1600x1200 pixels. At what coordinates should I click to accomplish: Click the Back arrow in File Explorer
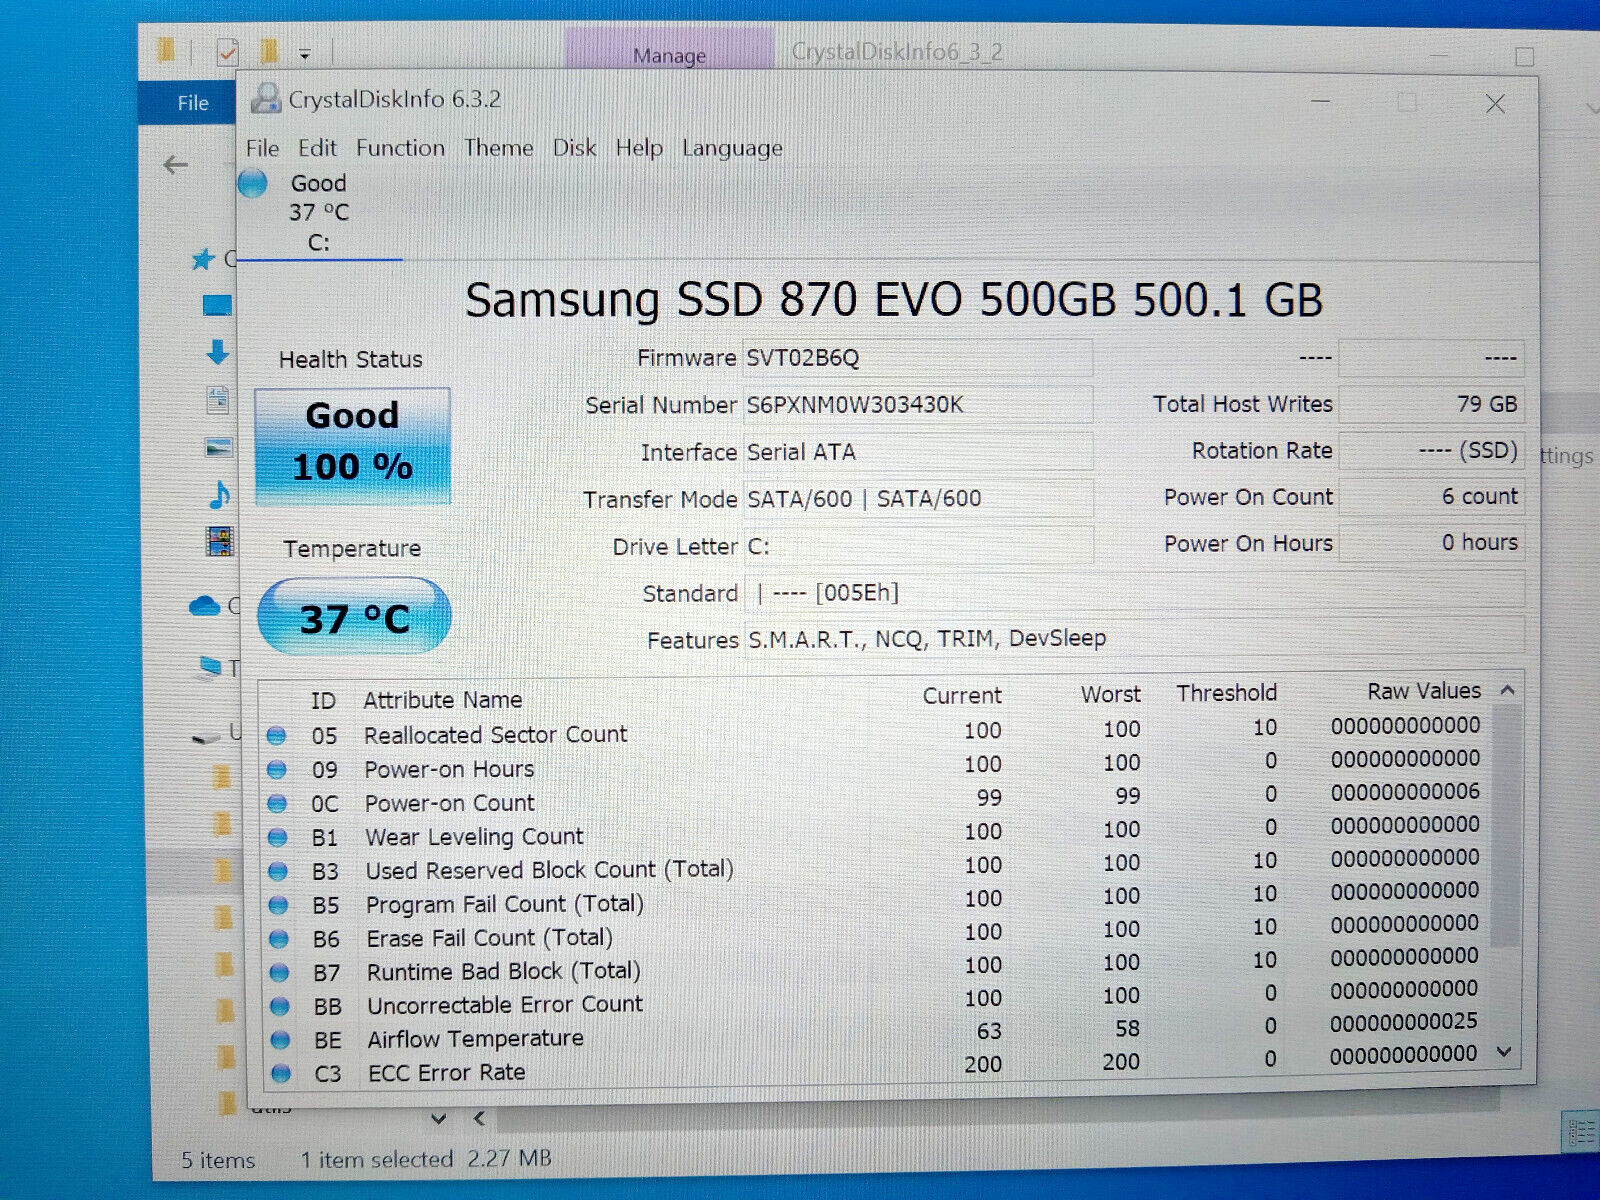(176, 165)
